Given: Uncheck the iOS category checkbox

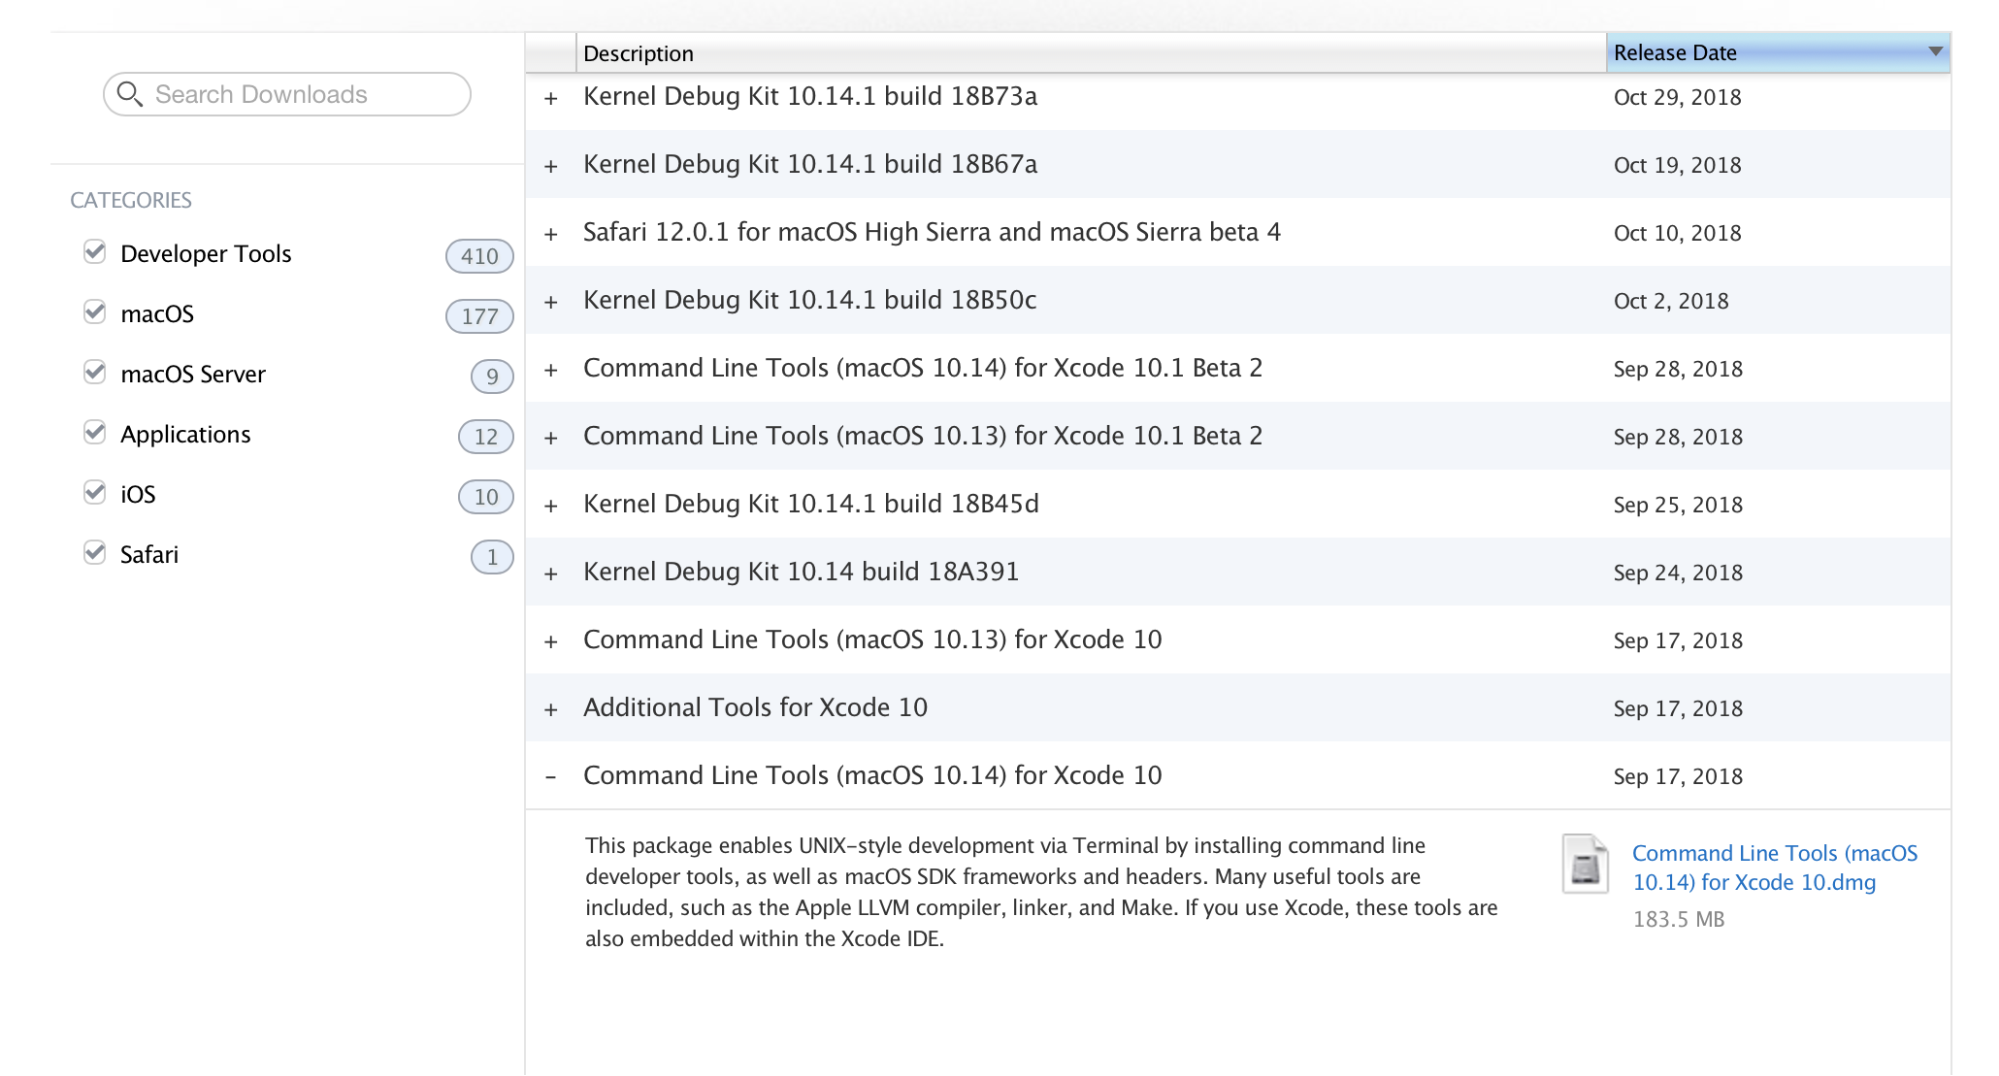Looking at the screenshot, I should [x=95, y=492].
